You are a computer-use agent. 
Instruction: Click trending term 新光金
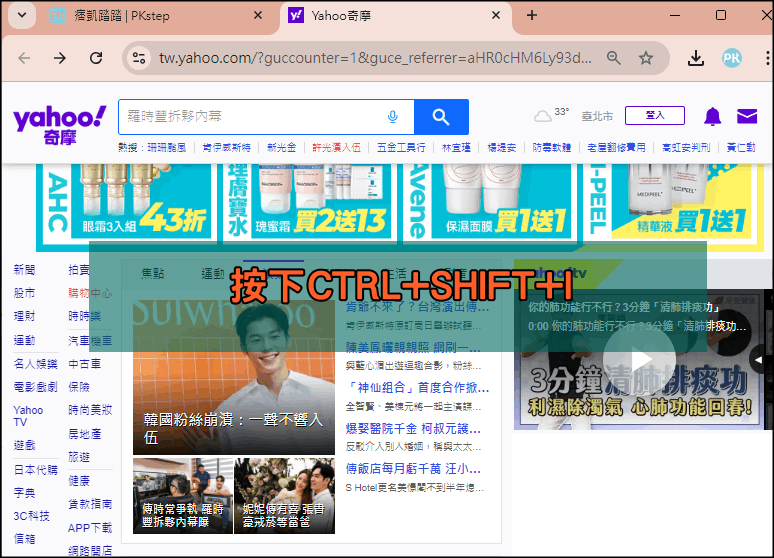point(281,147)
